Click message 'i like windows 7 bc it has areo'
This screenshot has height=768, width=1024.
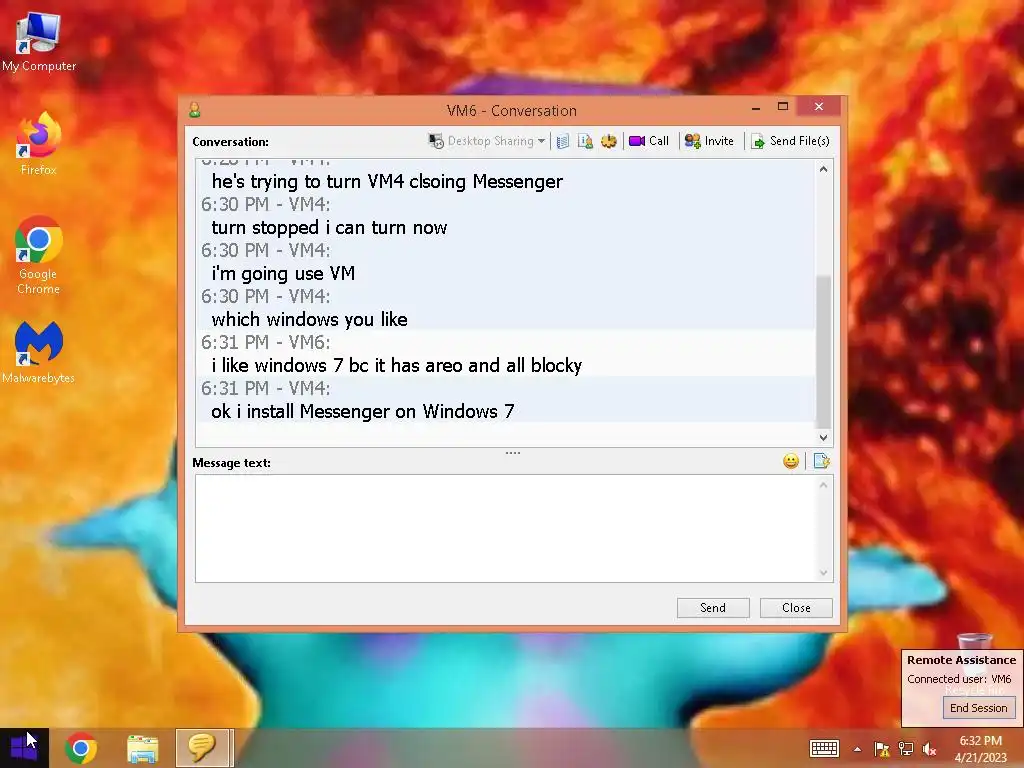(396, 365)
